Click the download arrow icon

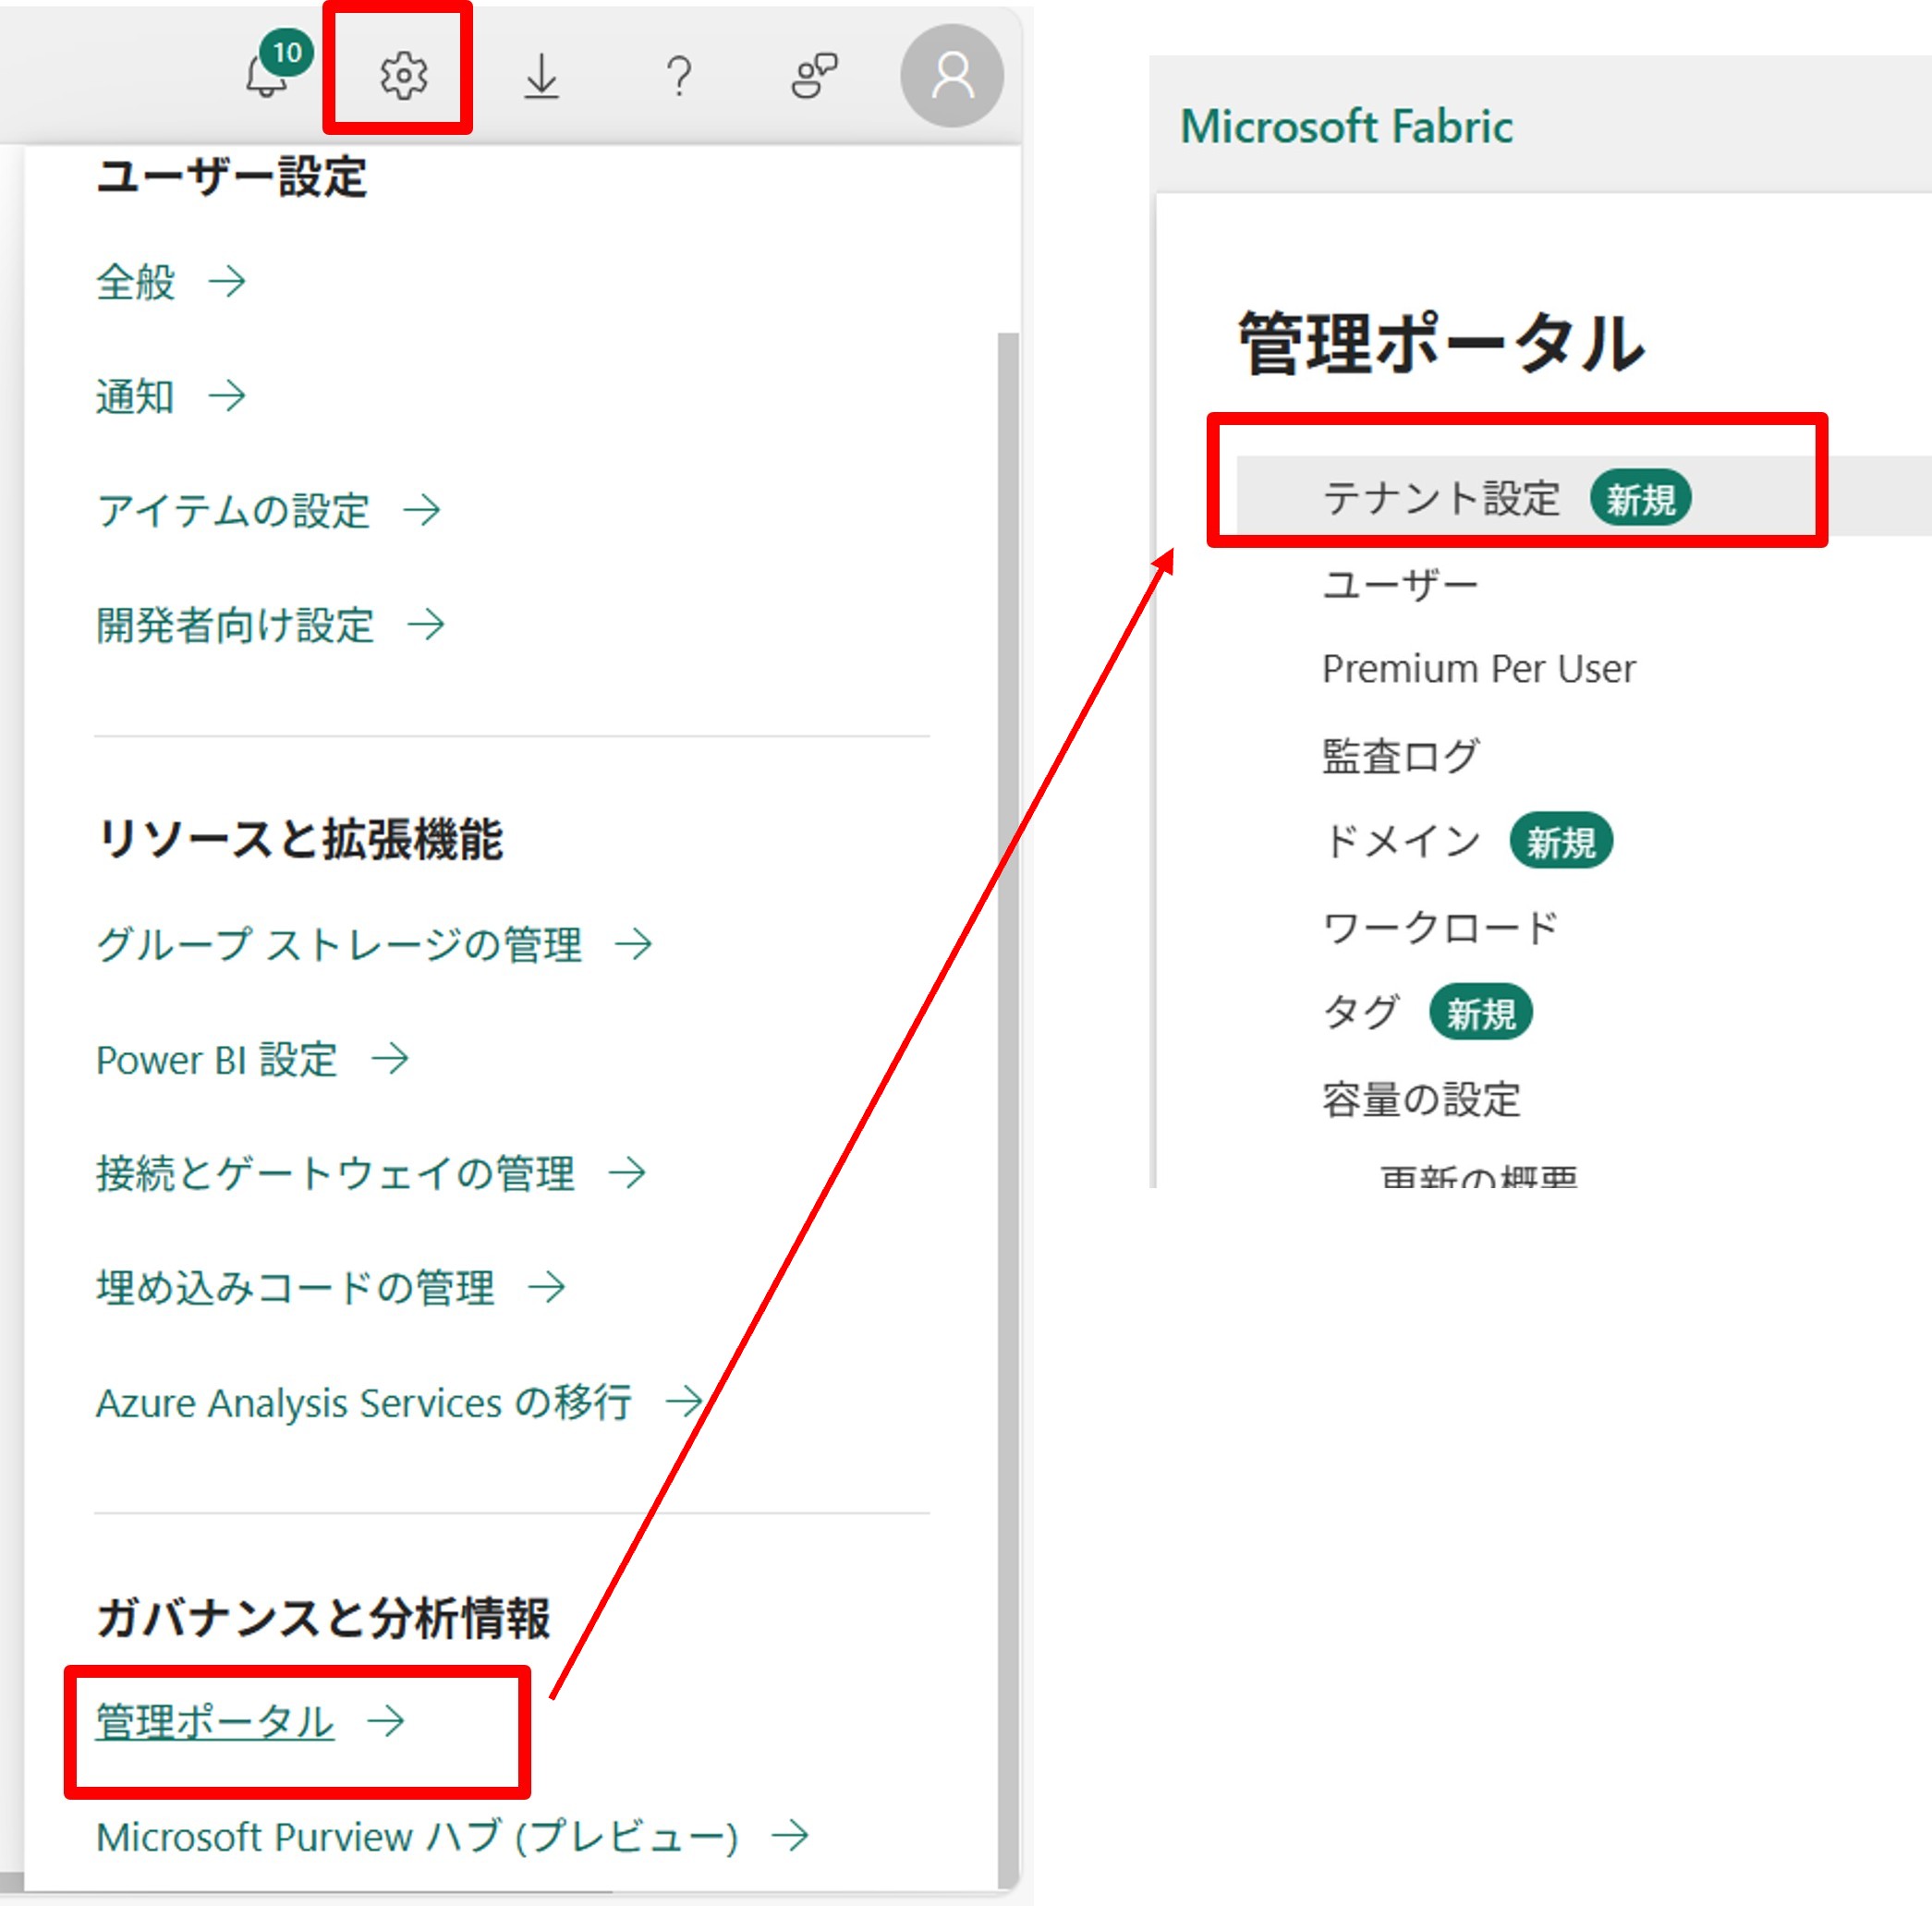click(x=541, y=77)
